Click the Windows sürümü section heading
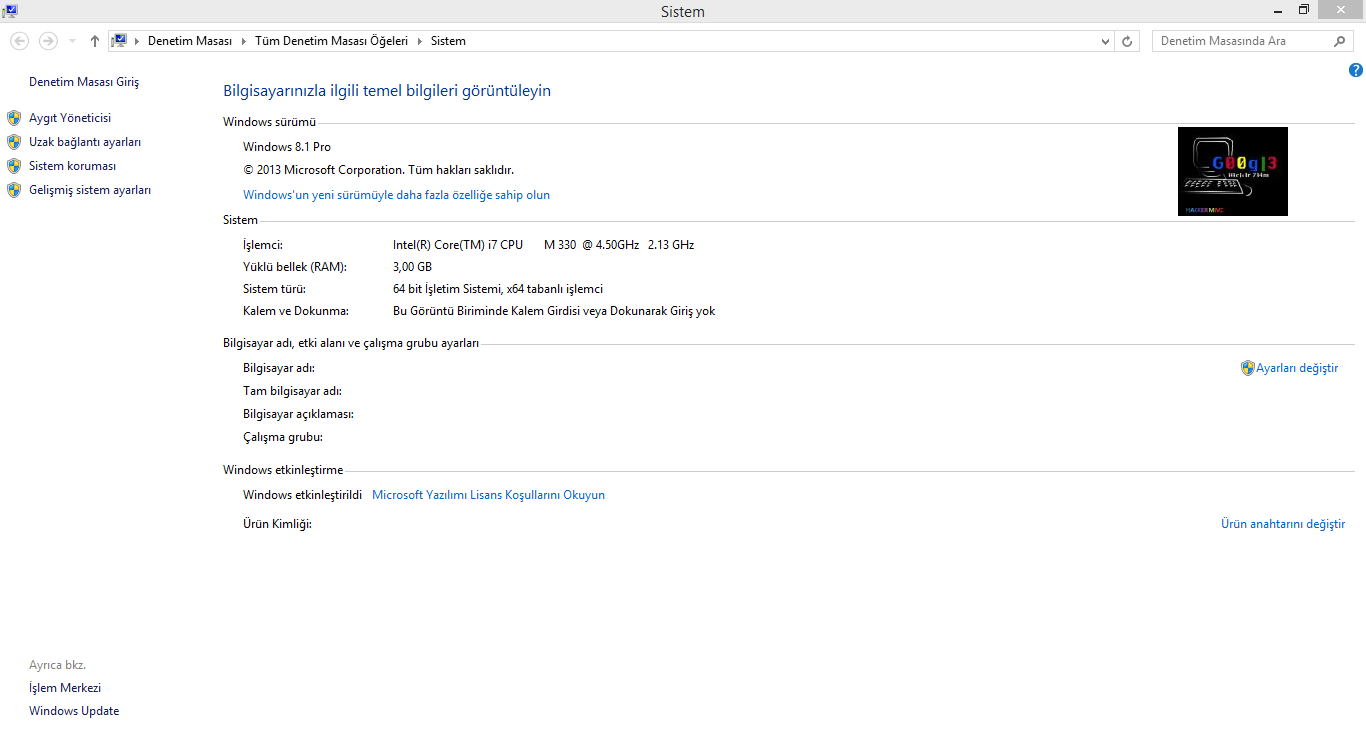 [269, 122]
